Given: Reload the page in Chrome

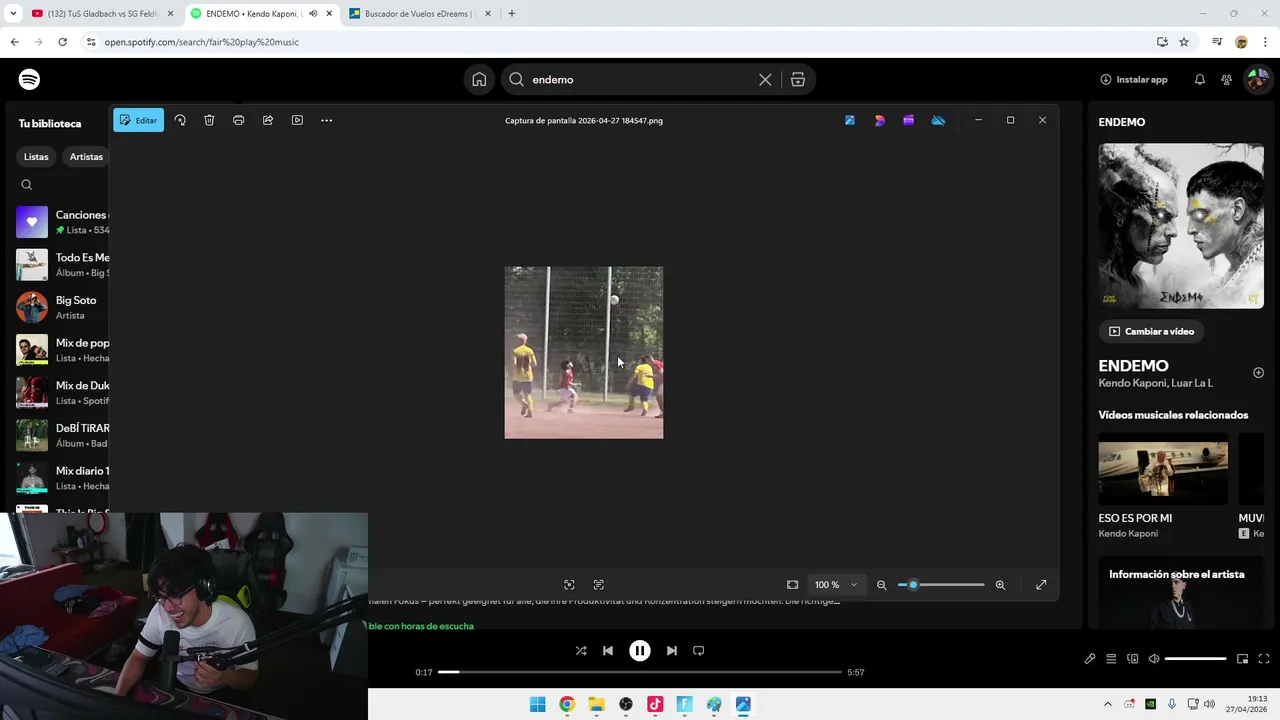Looking at the screenshot, I should [x=62, y=42].
